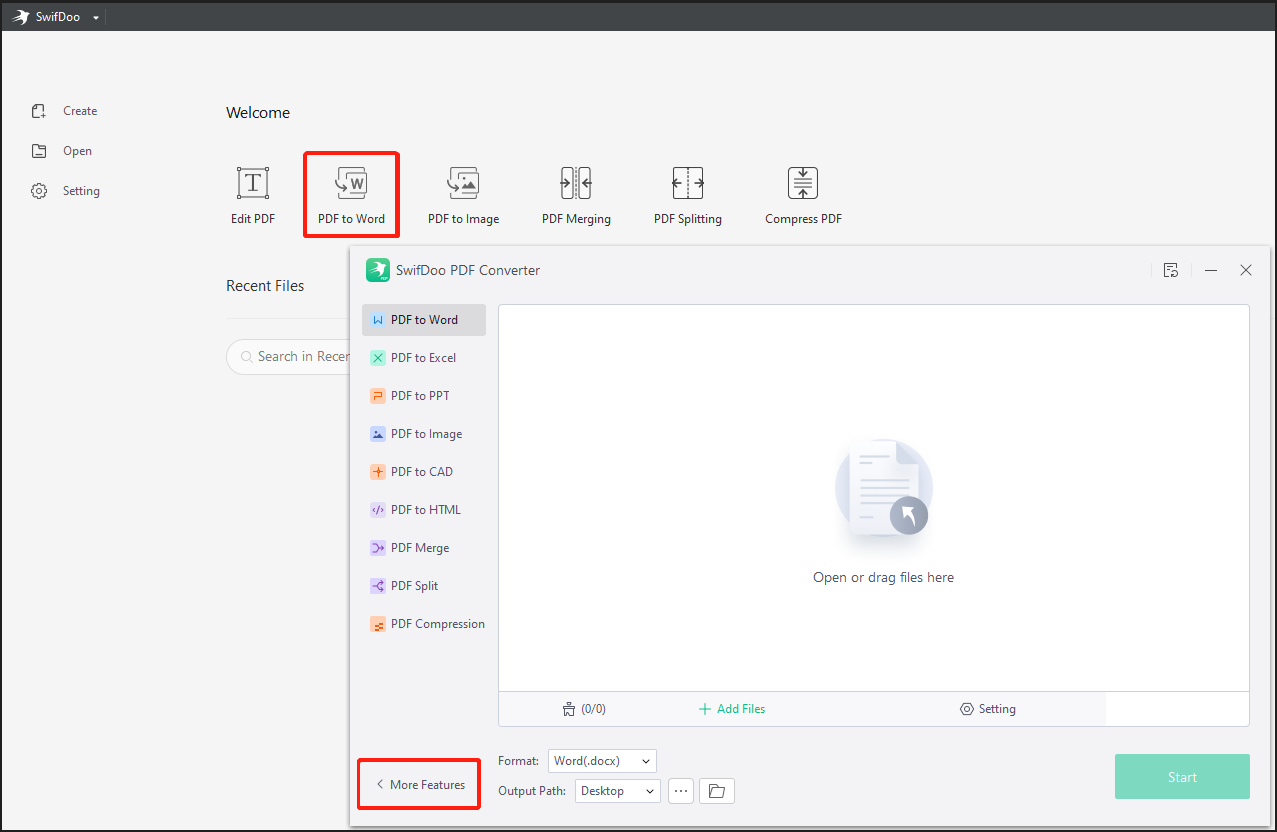Screen dimensions: 1277x832
Task: Click the ellipsis browse output path button
Action: pos(681,791)
